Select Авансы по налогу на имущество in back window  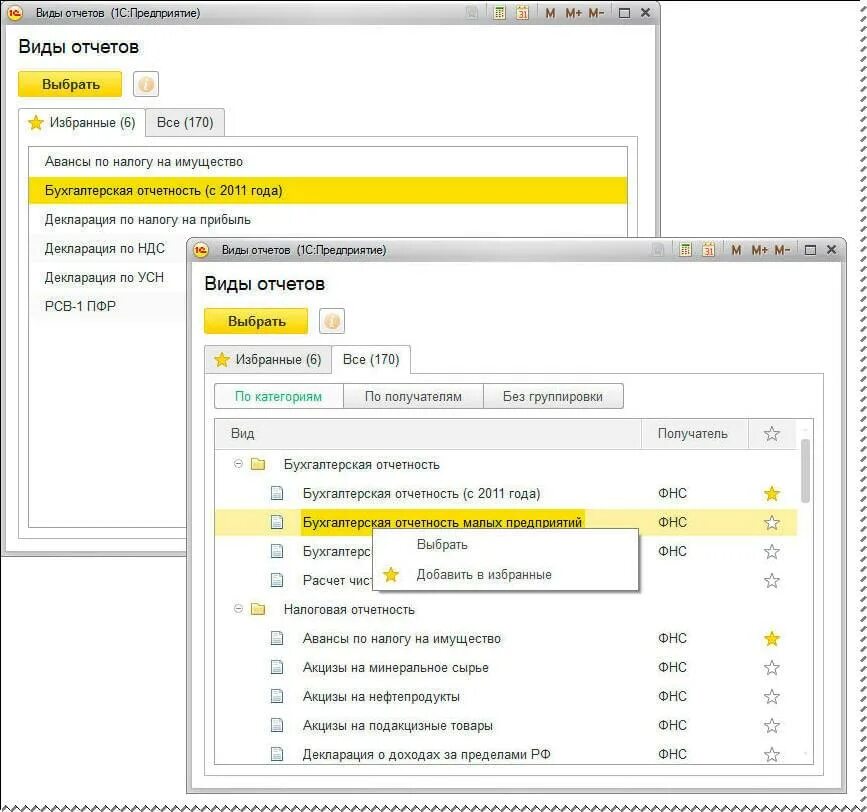(328, 161)
